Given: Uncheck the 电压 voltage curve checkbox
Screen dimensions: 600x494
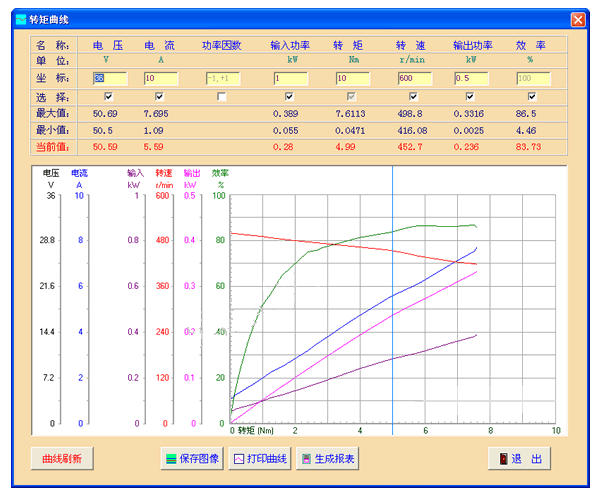Looking at the screenshot, I should (x=108, y=97).
